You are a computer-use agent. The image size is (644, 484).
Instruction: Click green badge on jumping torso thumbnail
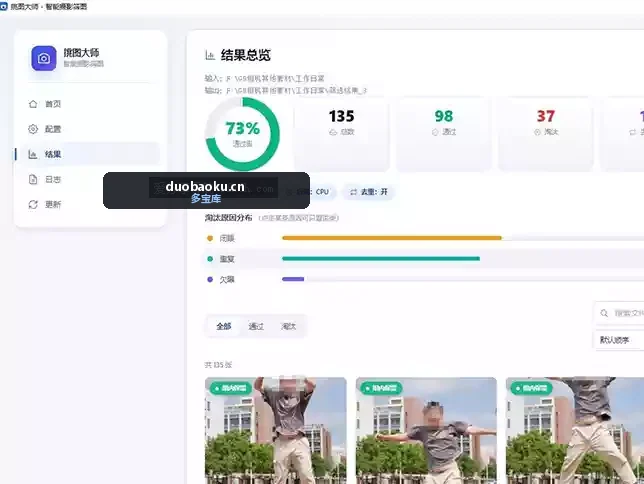[531, 388]
